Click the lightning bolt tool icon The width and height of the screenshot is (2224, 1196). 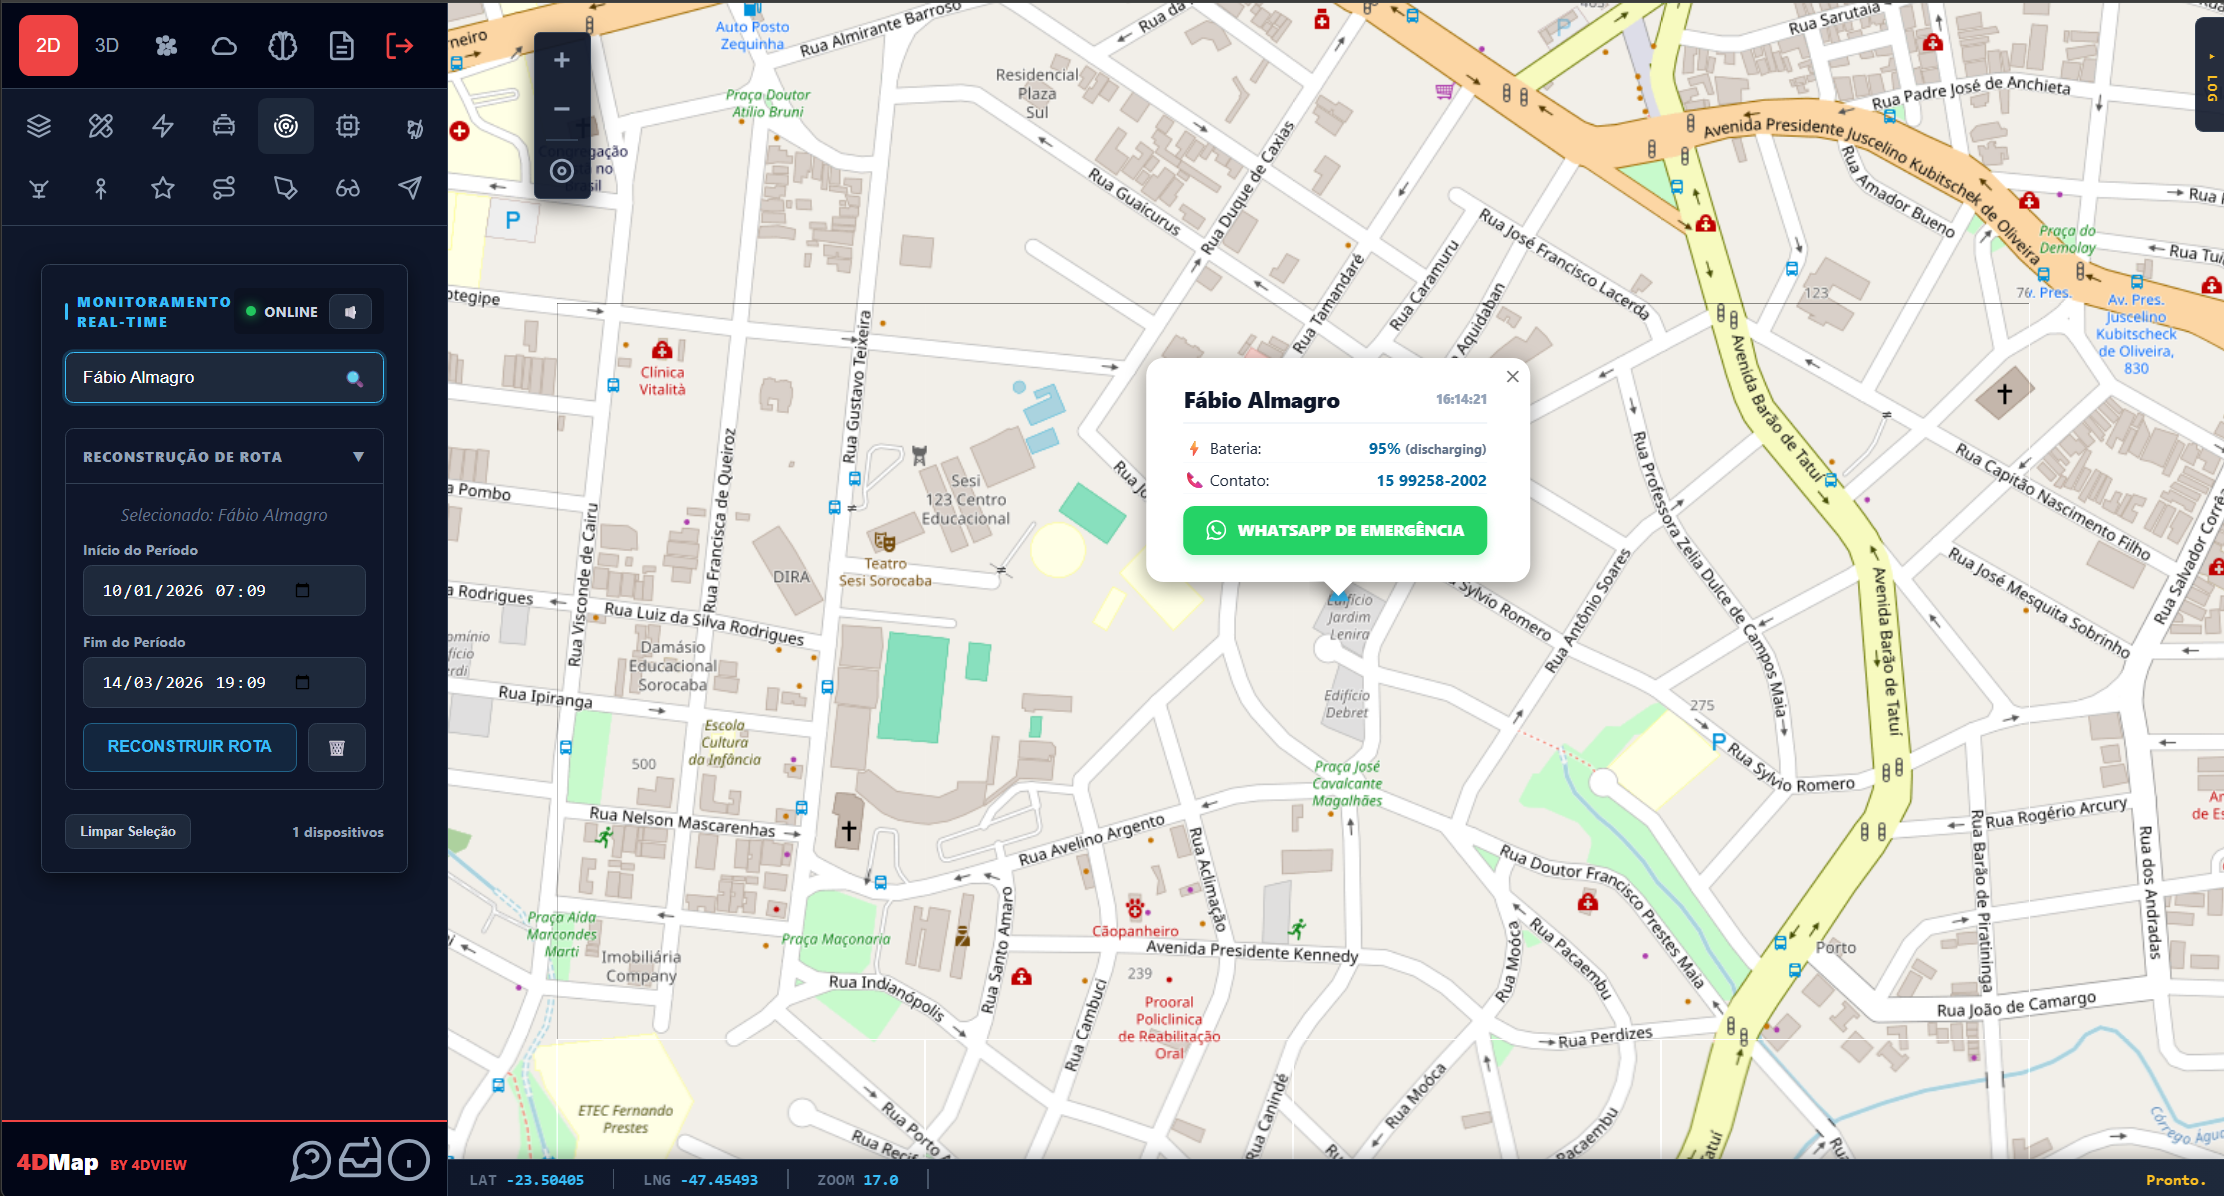[163, 126]
